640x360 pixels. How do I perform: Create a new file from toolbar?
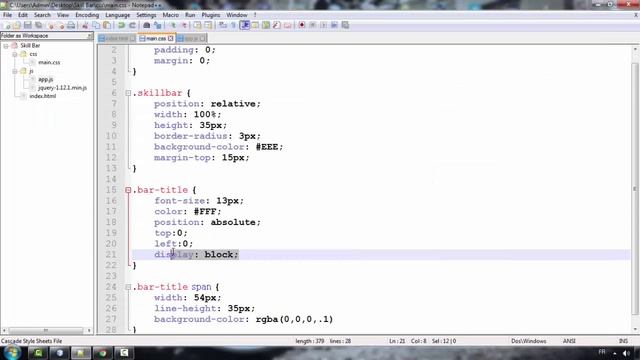pyautogui.click(x=8, y=25)
